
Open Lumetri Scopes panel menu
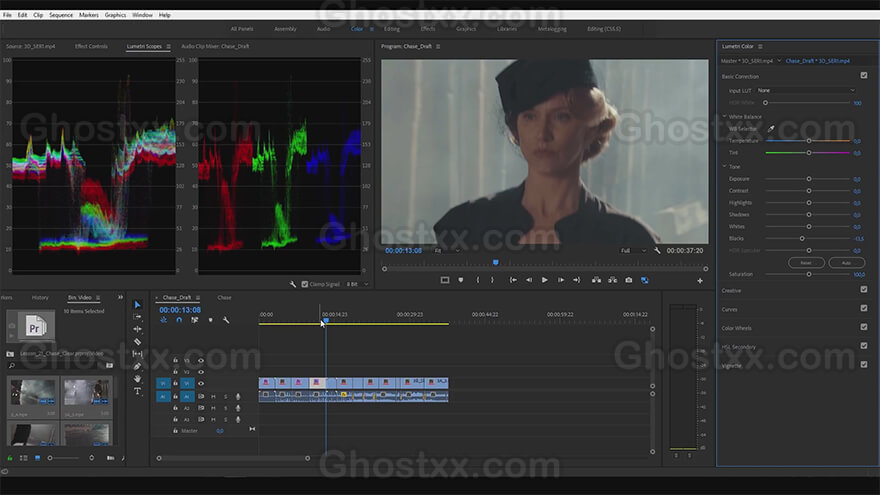[168, 47]
